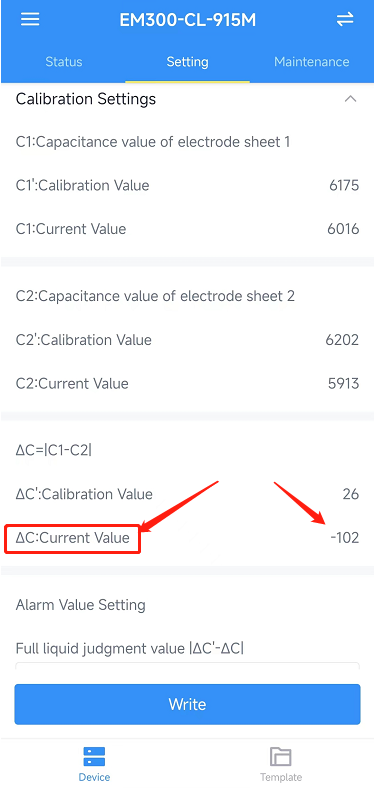This screenshot has height=793, width=378.
Task: Tap the ΔC Current Value label
Action: pos(72,538)
